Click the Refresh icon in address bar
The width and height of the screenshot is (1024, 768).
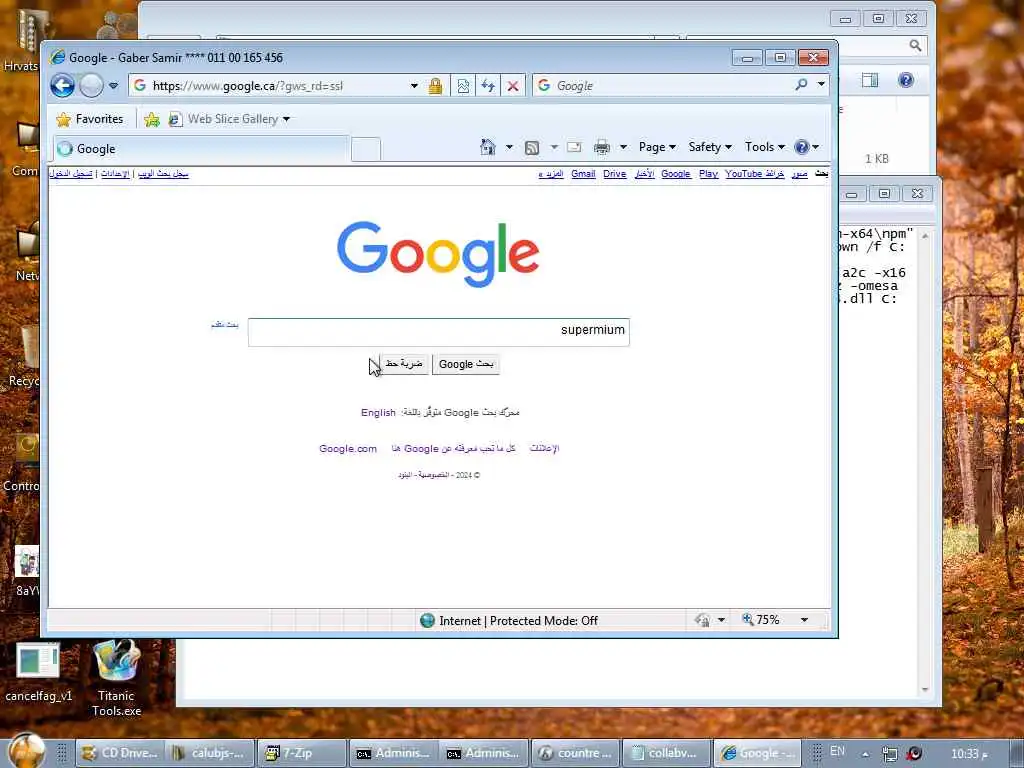[x=488, y=86]
